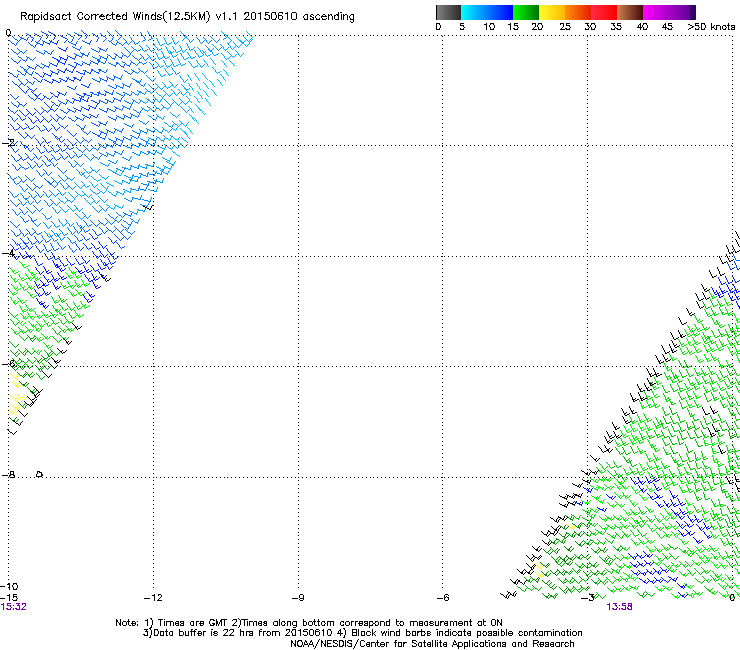Click the blue 10–15 knots color segment

click(x=500, y=12)
